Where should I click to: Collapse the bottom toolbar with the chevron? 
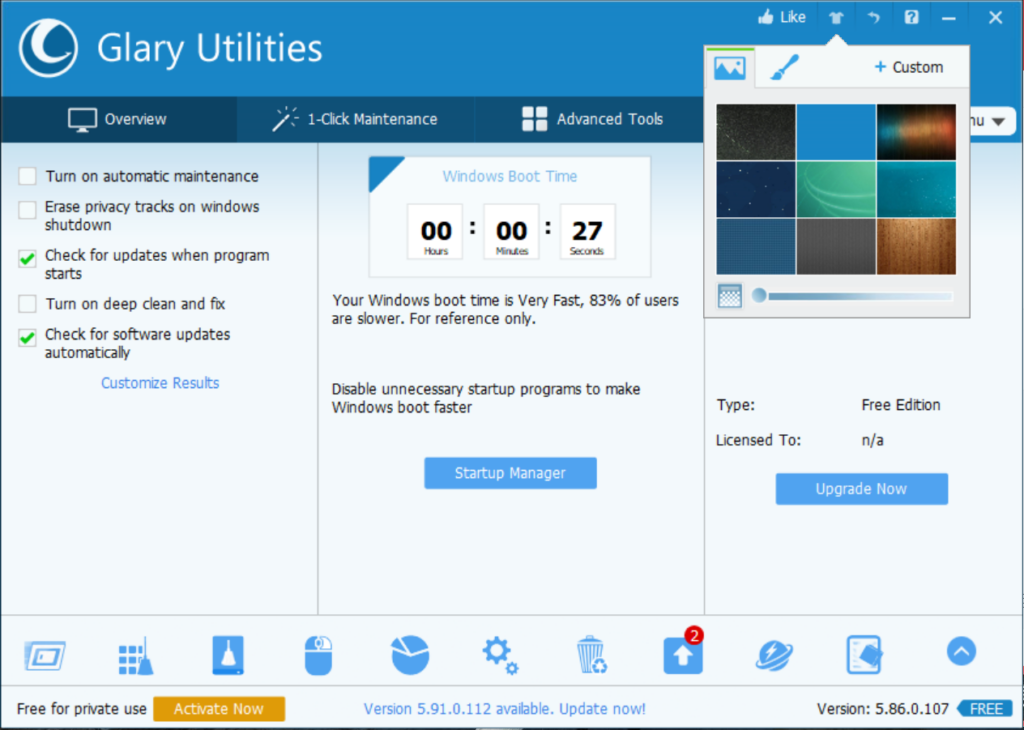[960, 650]
